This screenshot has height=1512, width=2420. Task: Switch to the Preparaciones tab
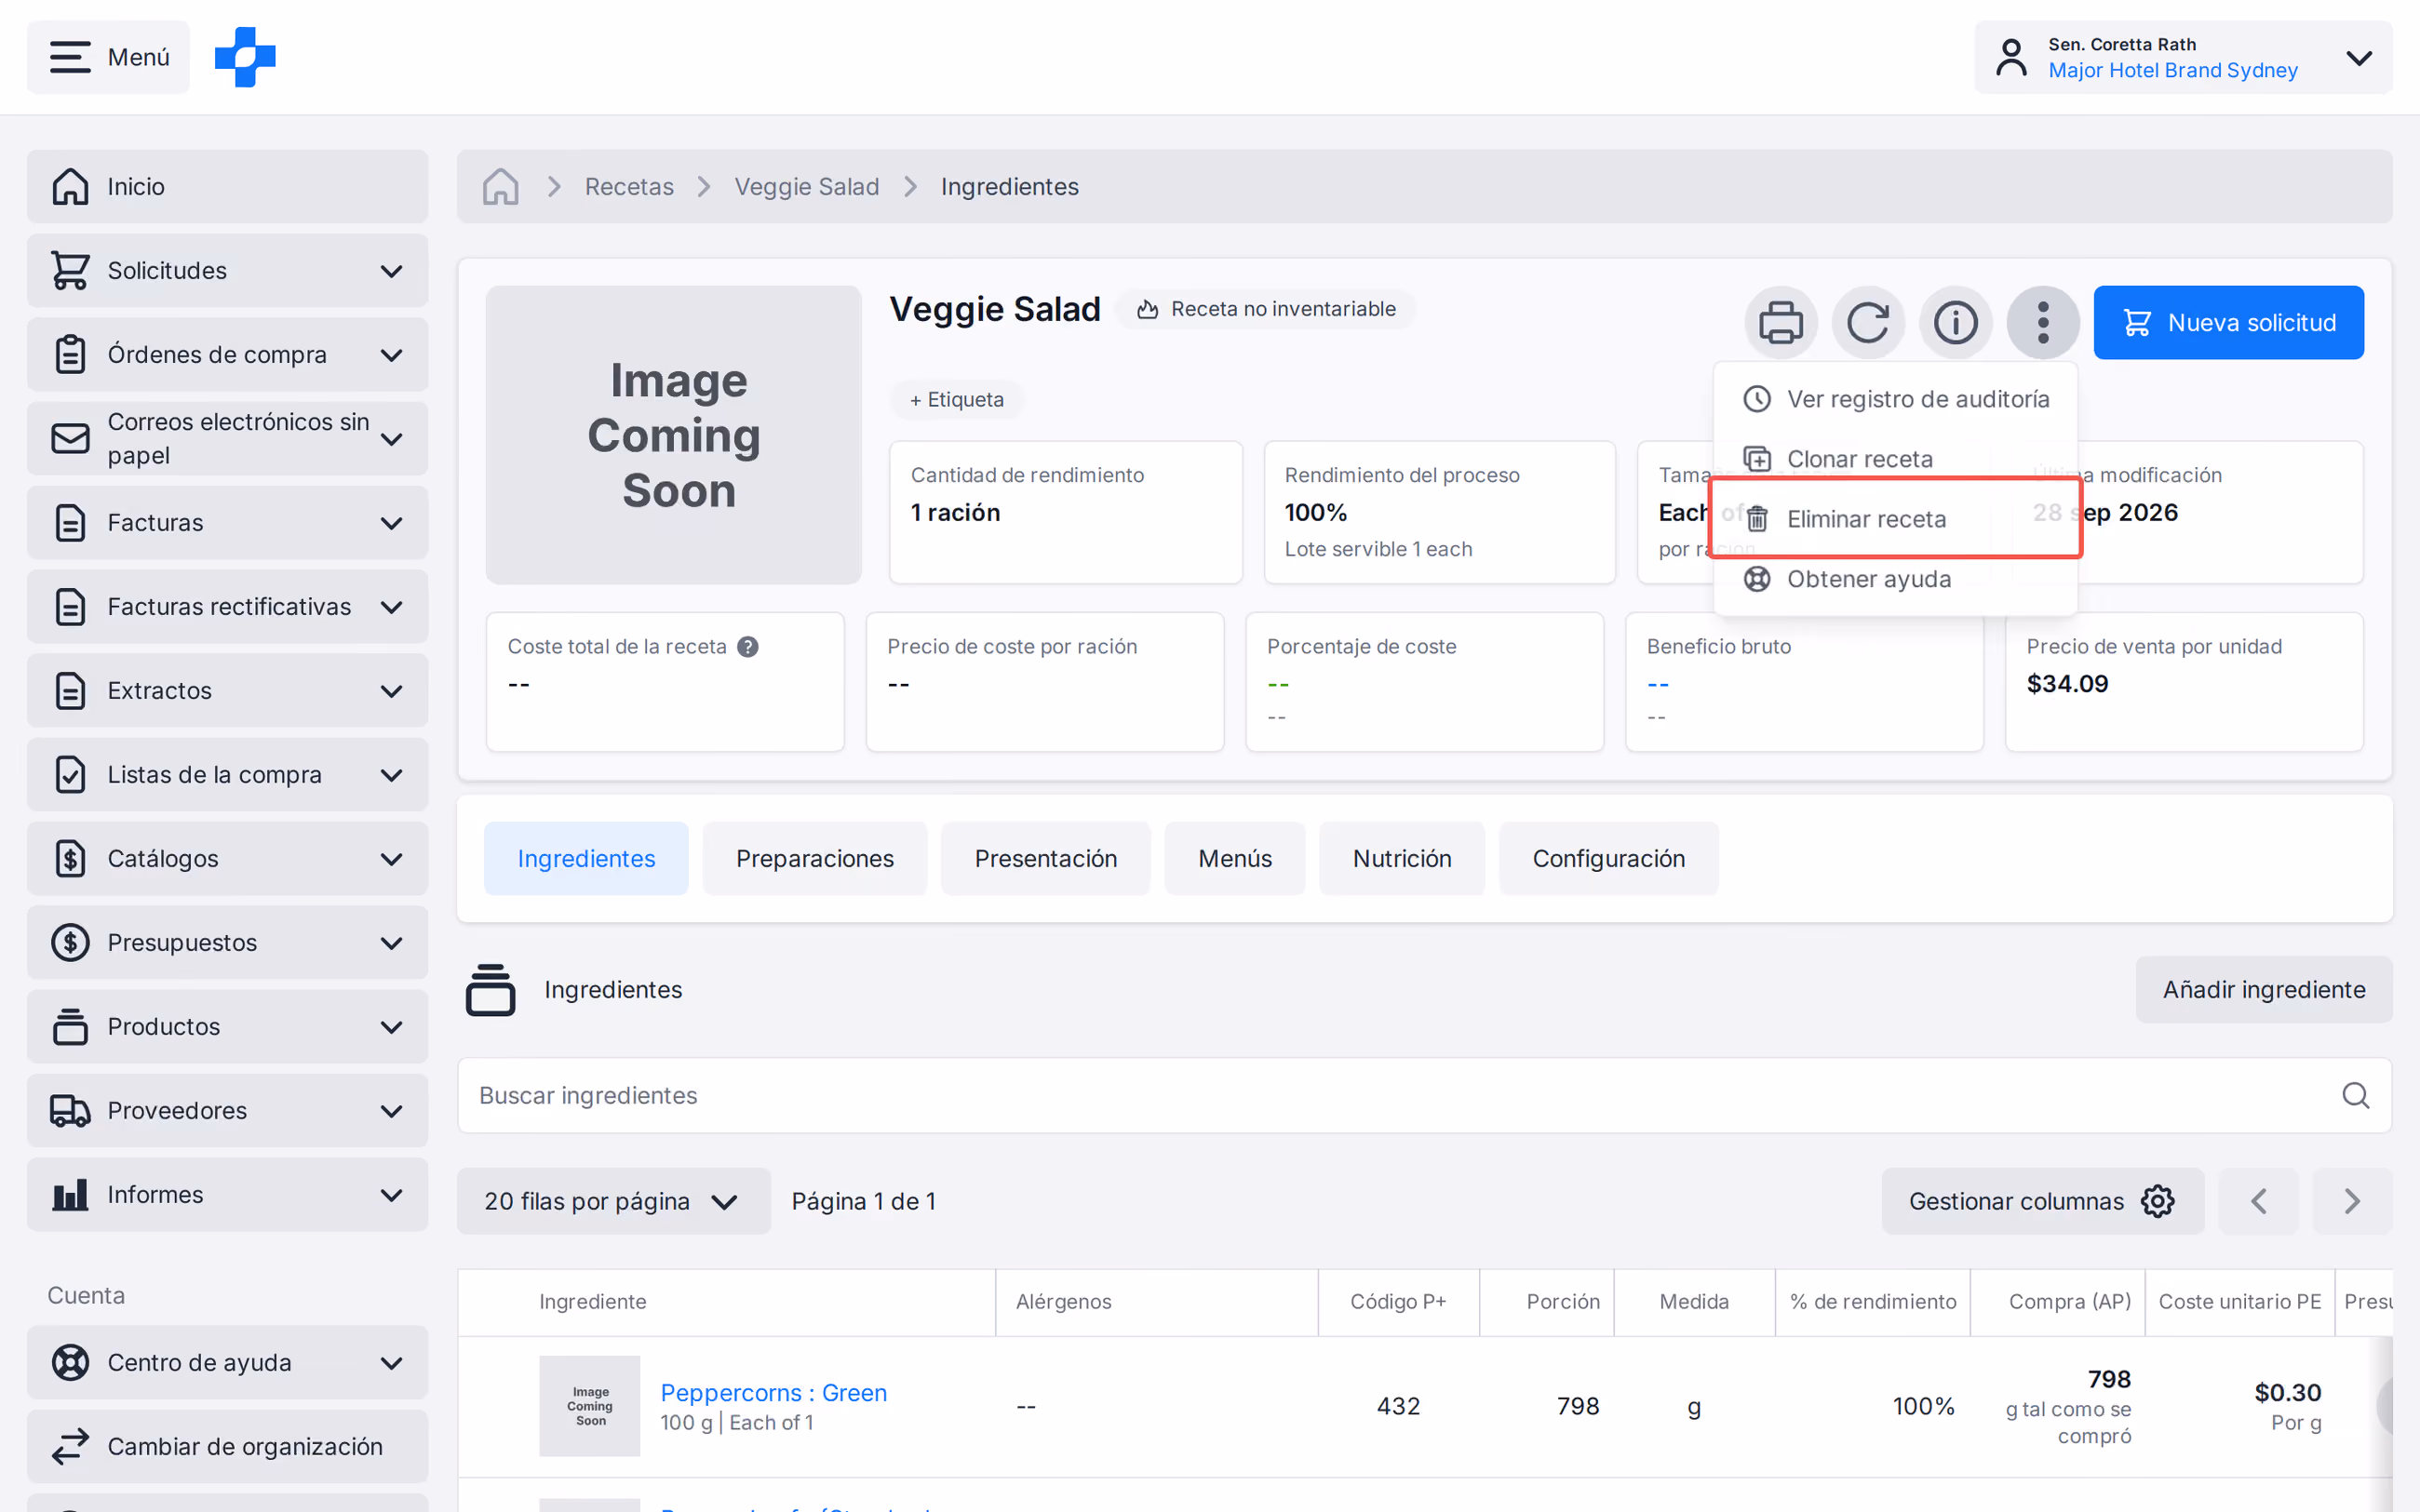pos(815,859)
